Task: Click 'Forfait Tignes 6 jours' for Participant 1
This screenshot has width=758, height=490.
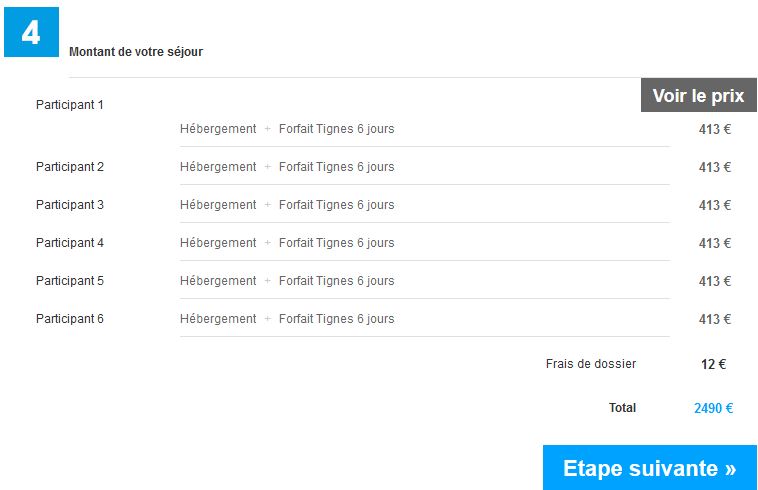Action: click(x=336, y=129)
